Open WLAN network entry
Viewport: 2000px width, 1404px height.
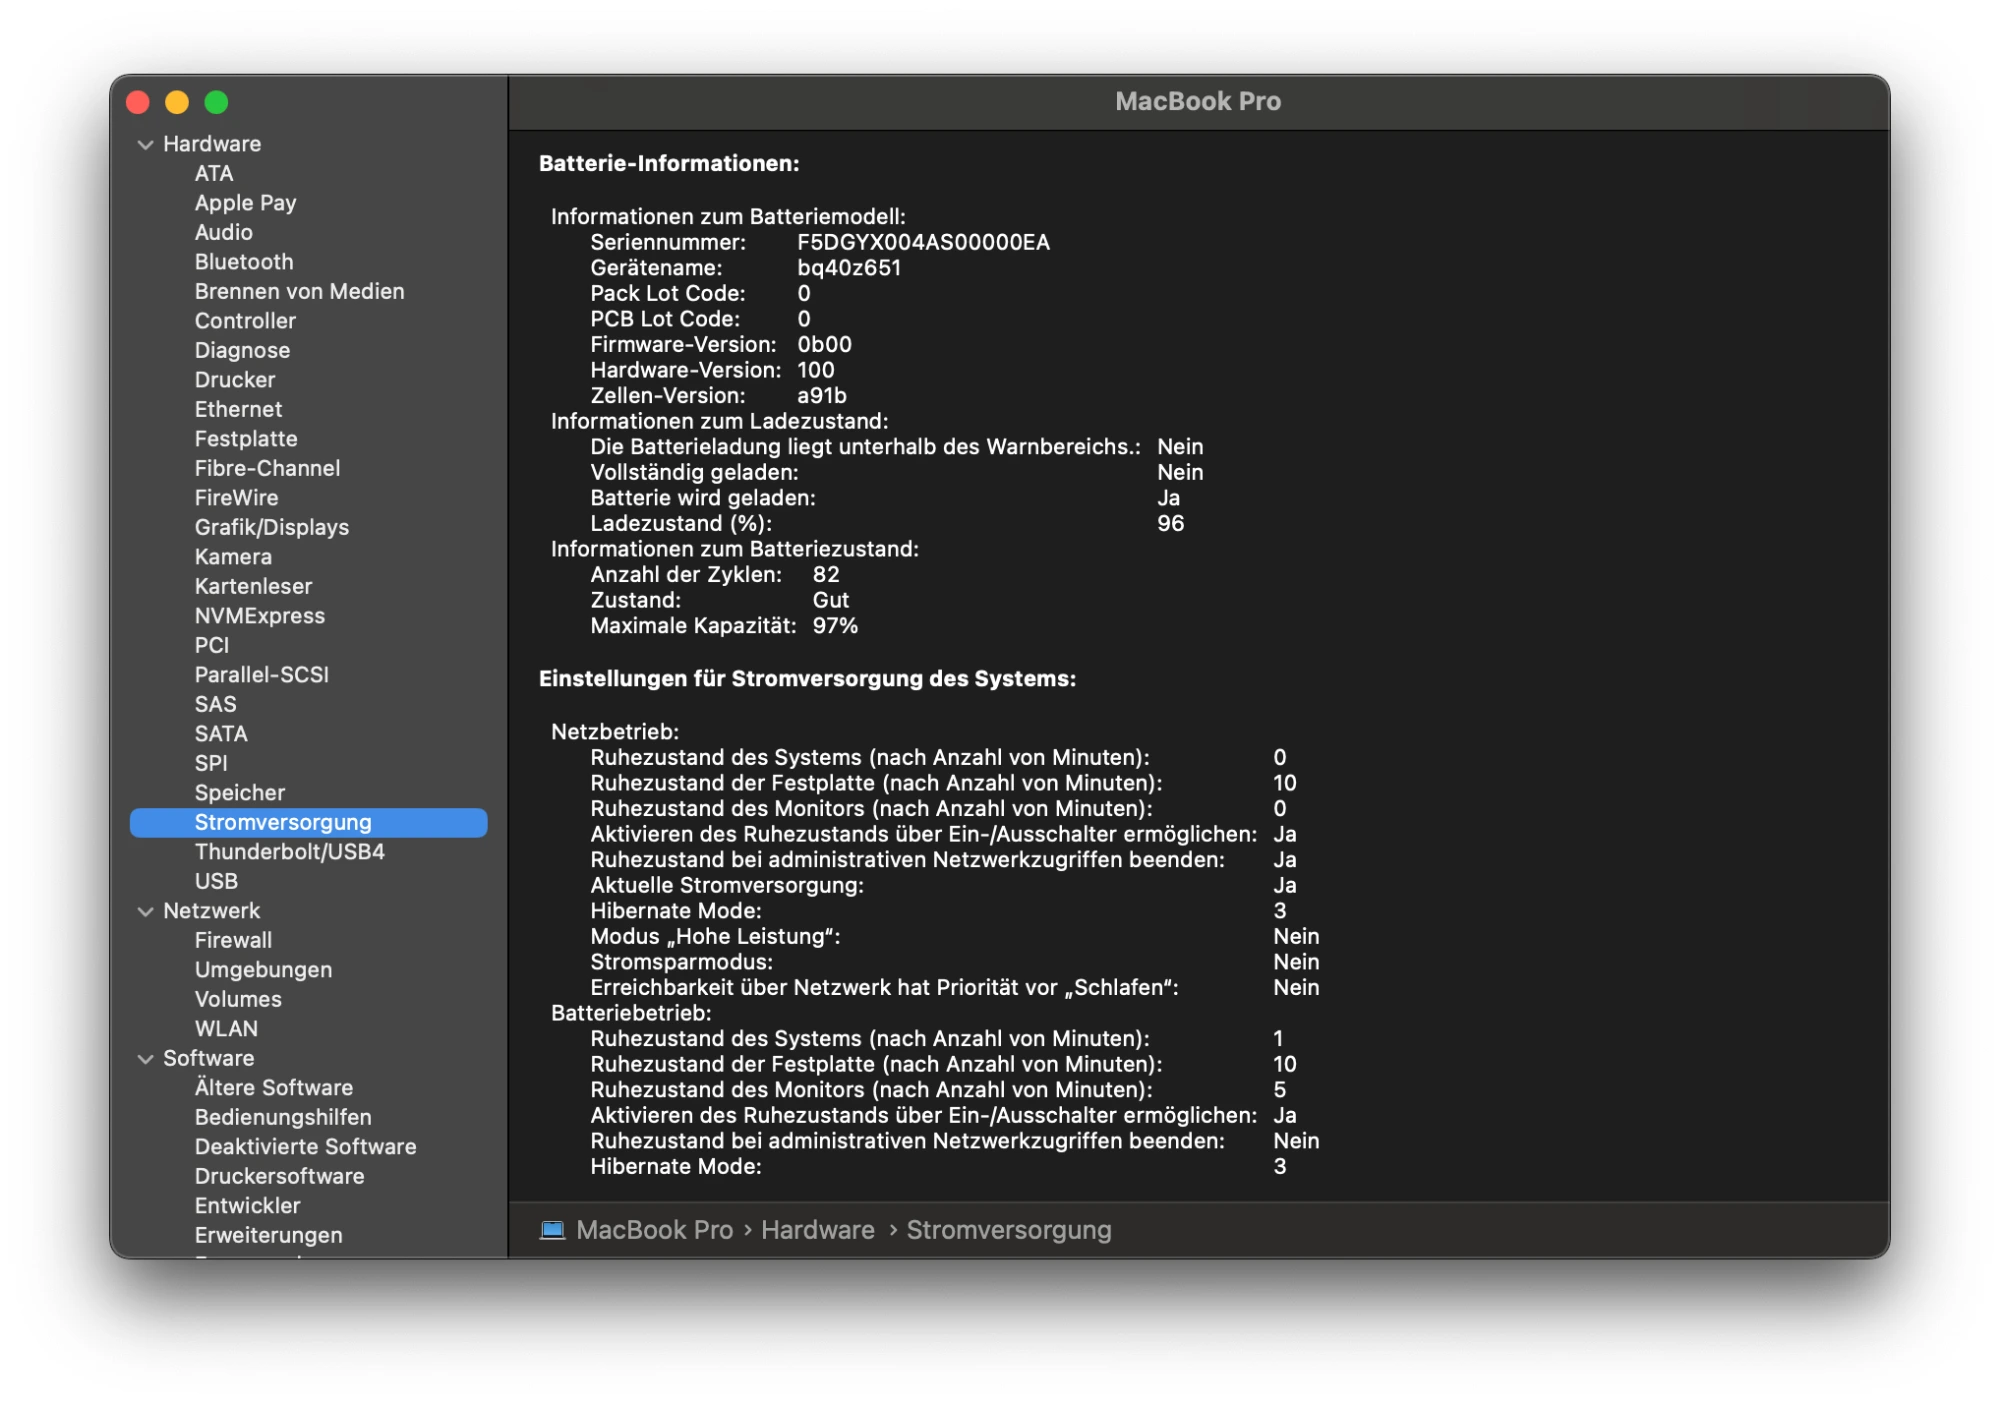(226, 1029)
